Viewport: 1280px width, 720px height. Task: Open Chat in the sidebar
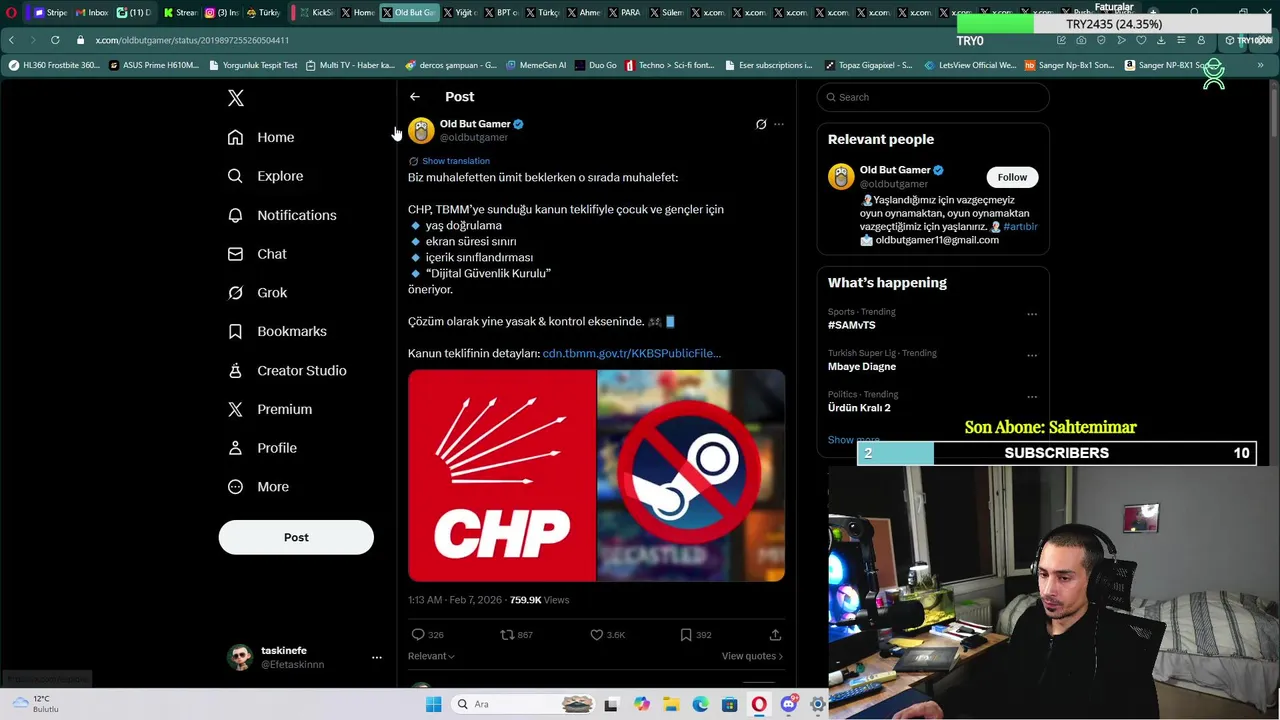pyautogui.click(x=257, y=254)
